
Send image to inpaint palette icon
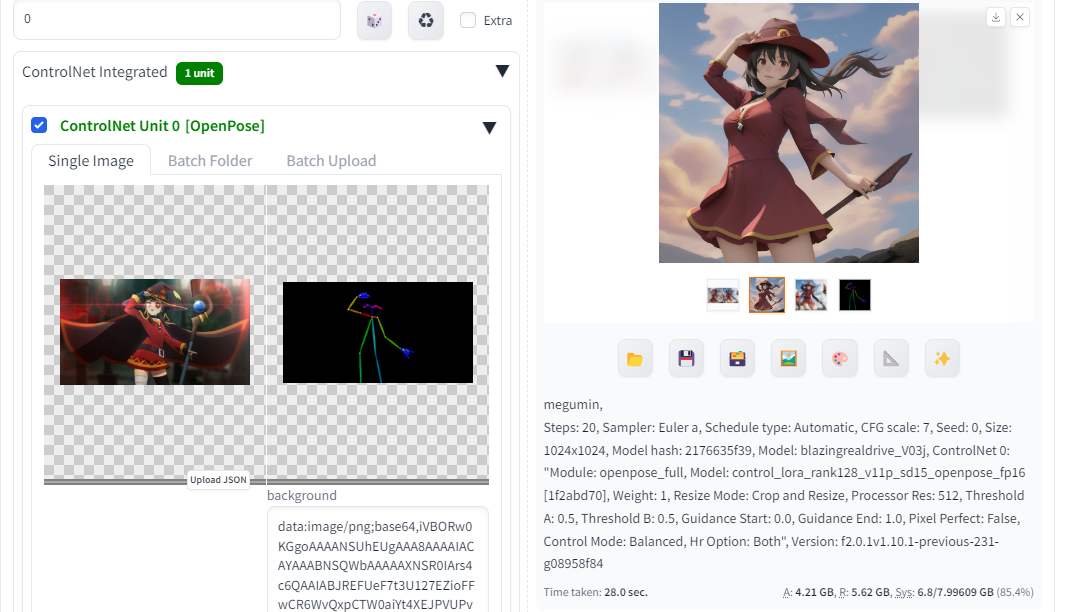point(840,359)
